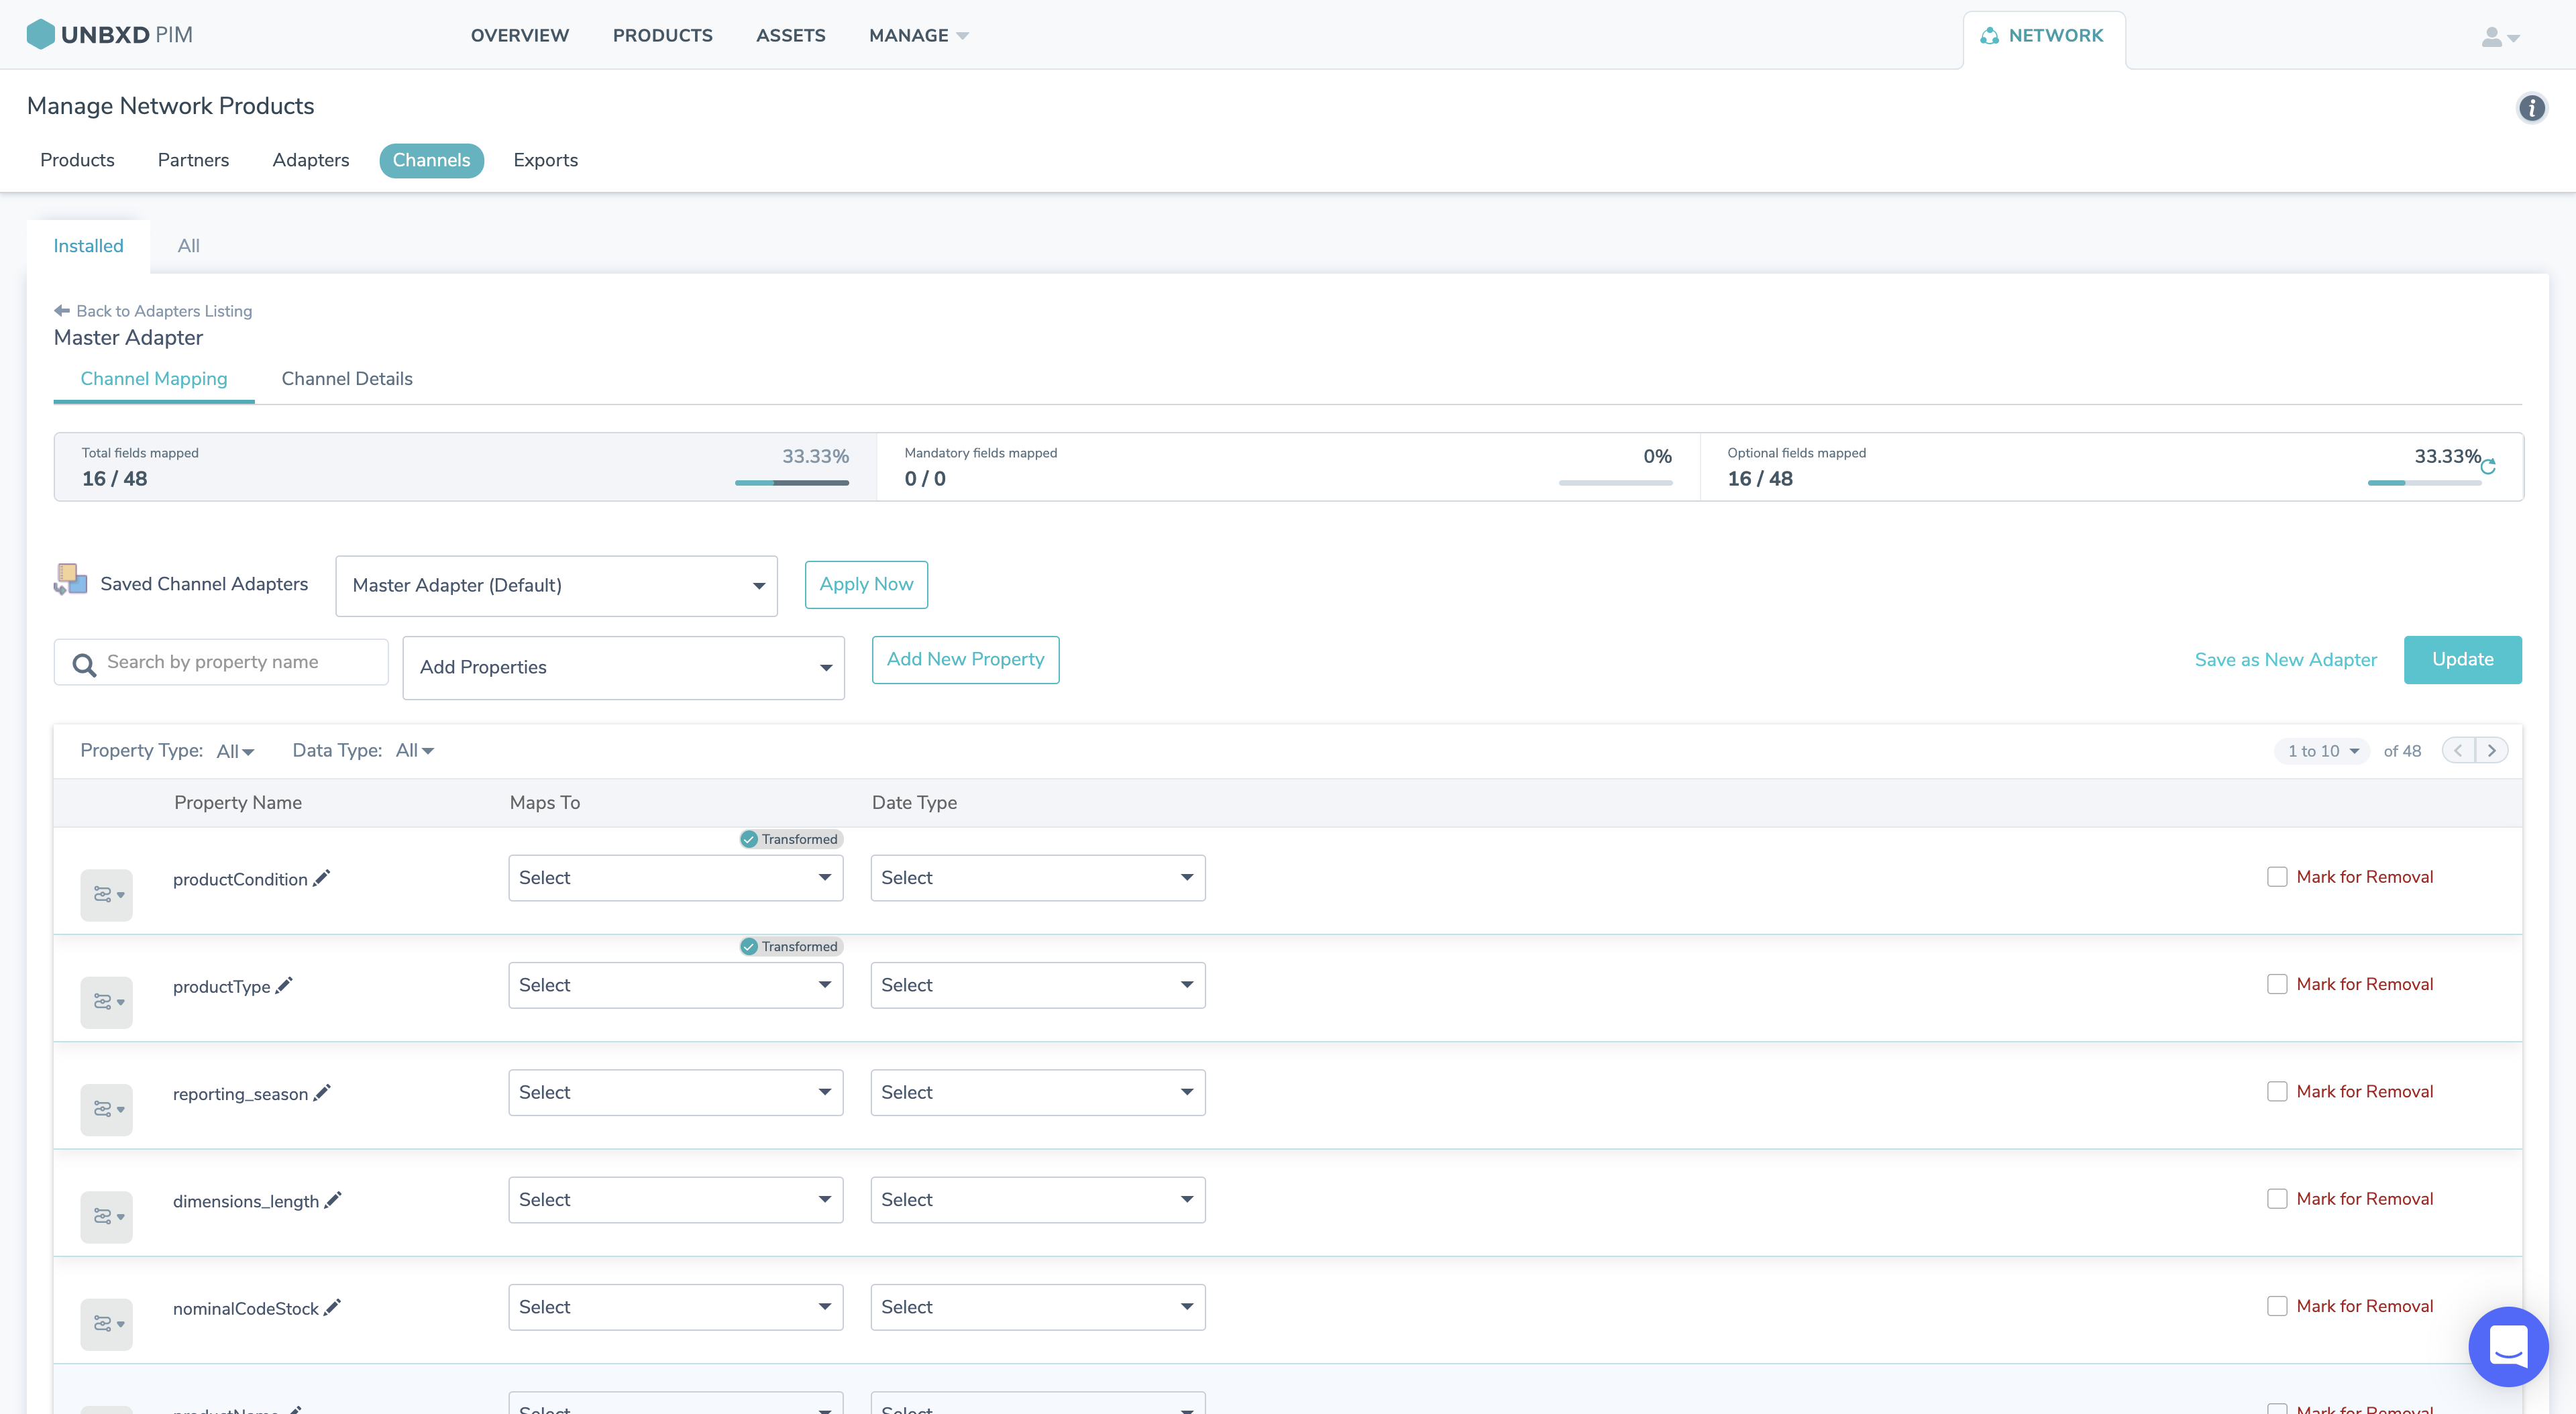Go to ASSETS in top navigation

[790, 36]
